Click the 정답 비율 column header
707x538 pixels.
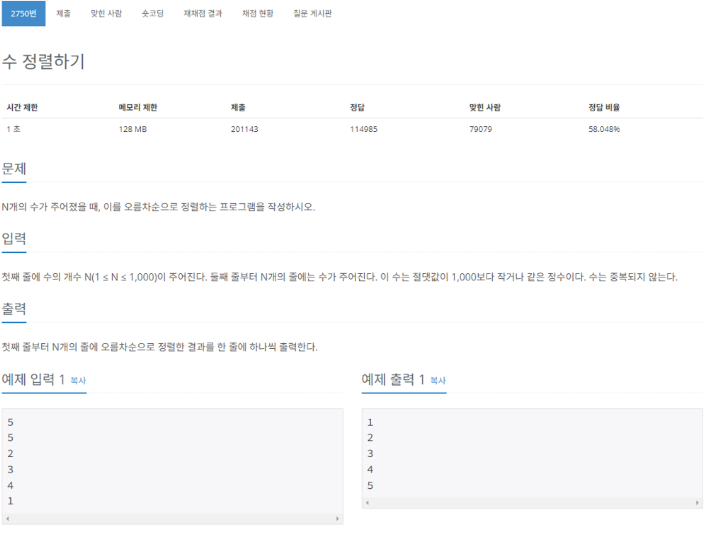coord(604,107)
